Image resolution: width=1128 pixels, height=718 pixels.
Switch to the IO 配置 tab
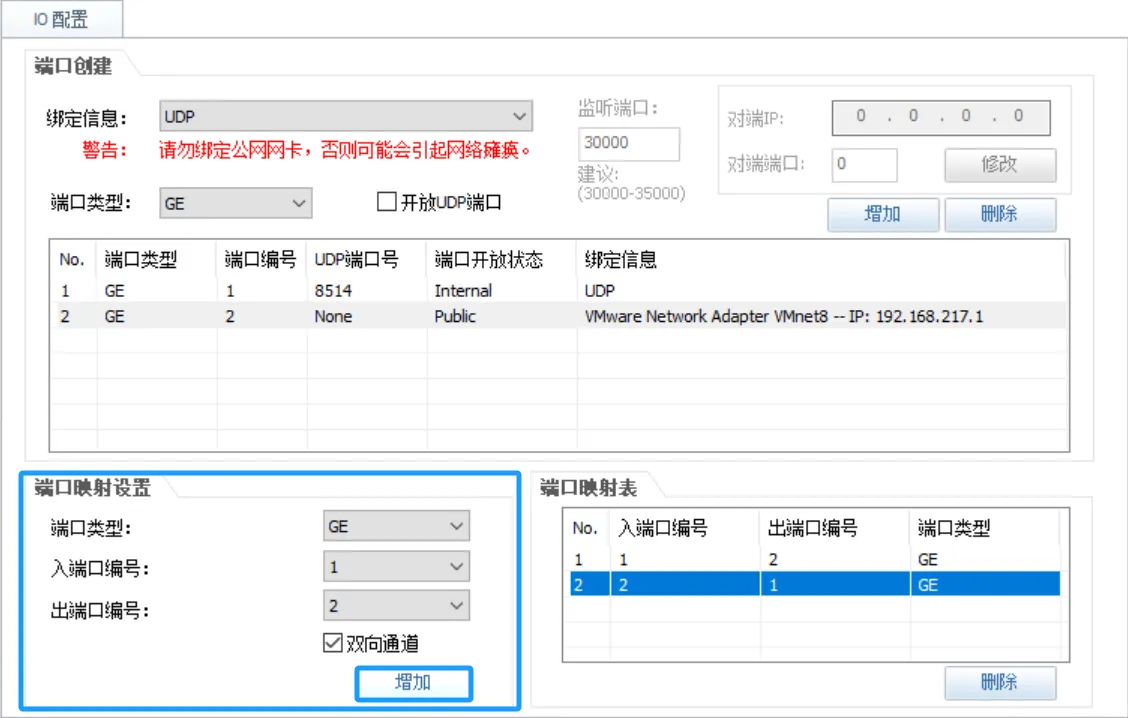(x=61, y=19)
